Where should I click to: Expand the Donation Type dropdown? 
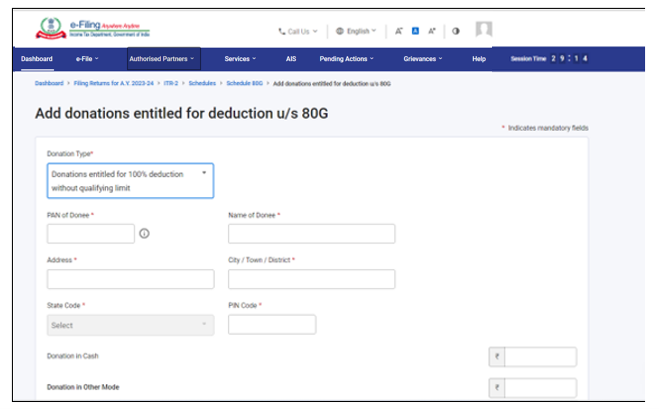click(129, 180)
